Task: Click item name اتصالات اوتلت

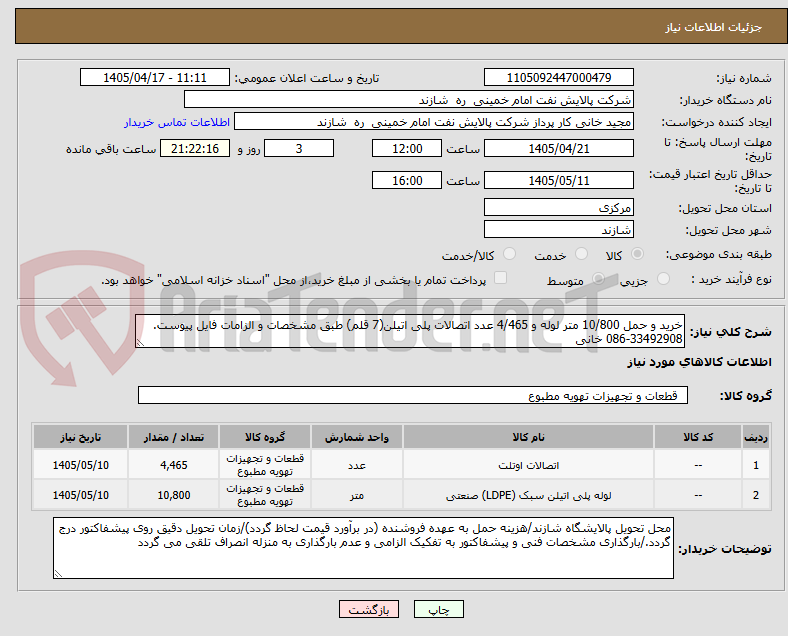Action: [528, 466]
